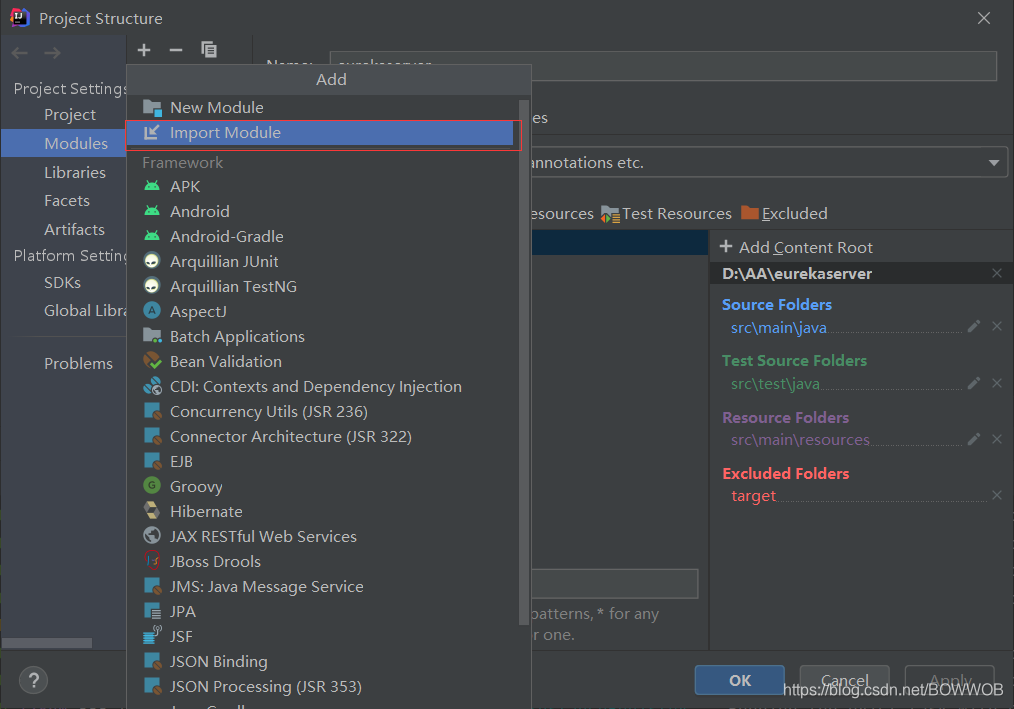Open SDKs platform settings
This screenshot has height=709, width=1014.
point(63,283)
